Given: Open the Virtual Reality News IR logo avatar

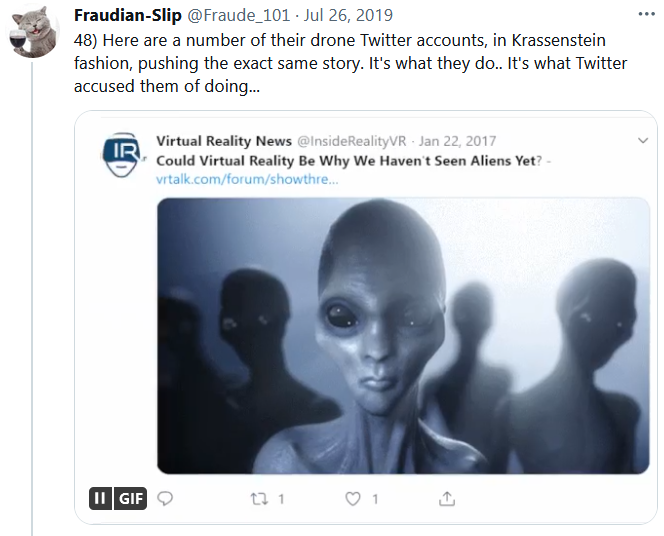Looking at the screenshot, I should [122, 155].
